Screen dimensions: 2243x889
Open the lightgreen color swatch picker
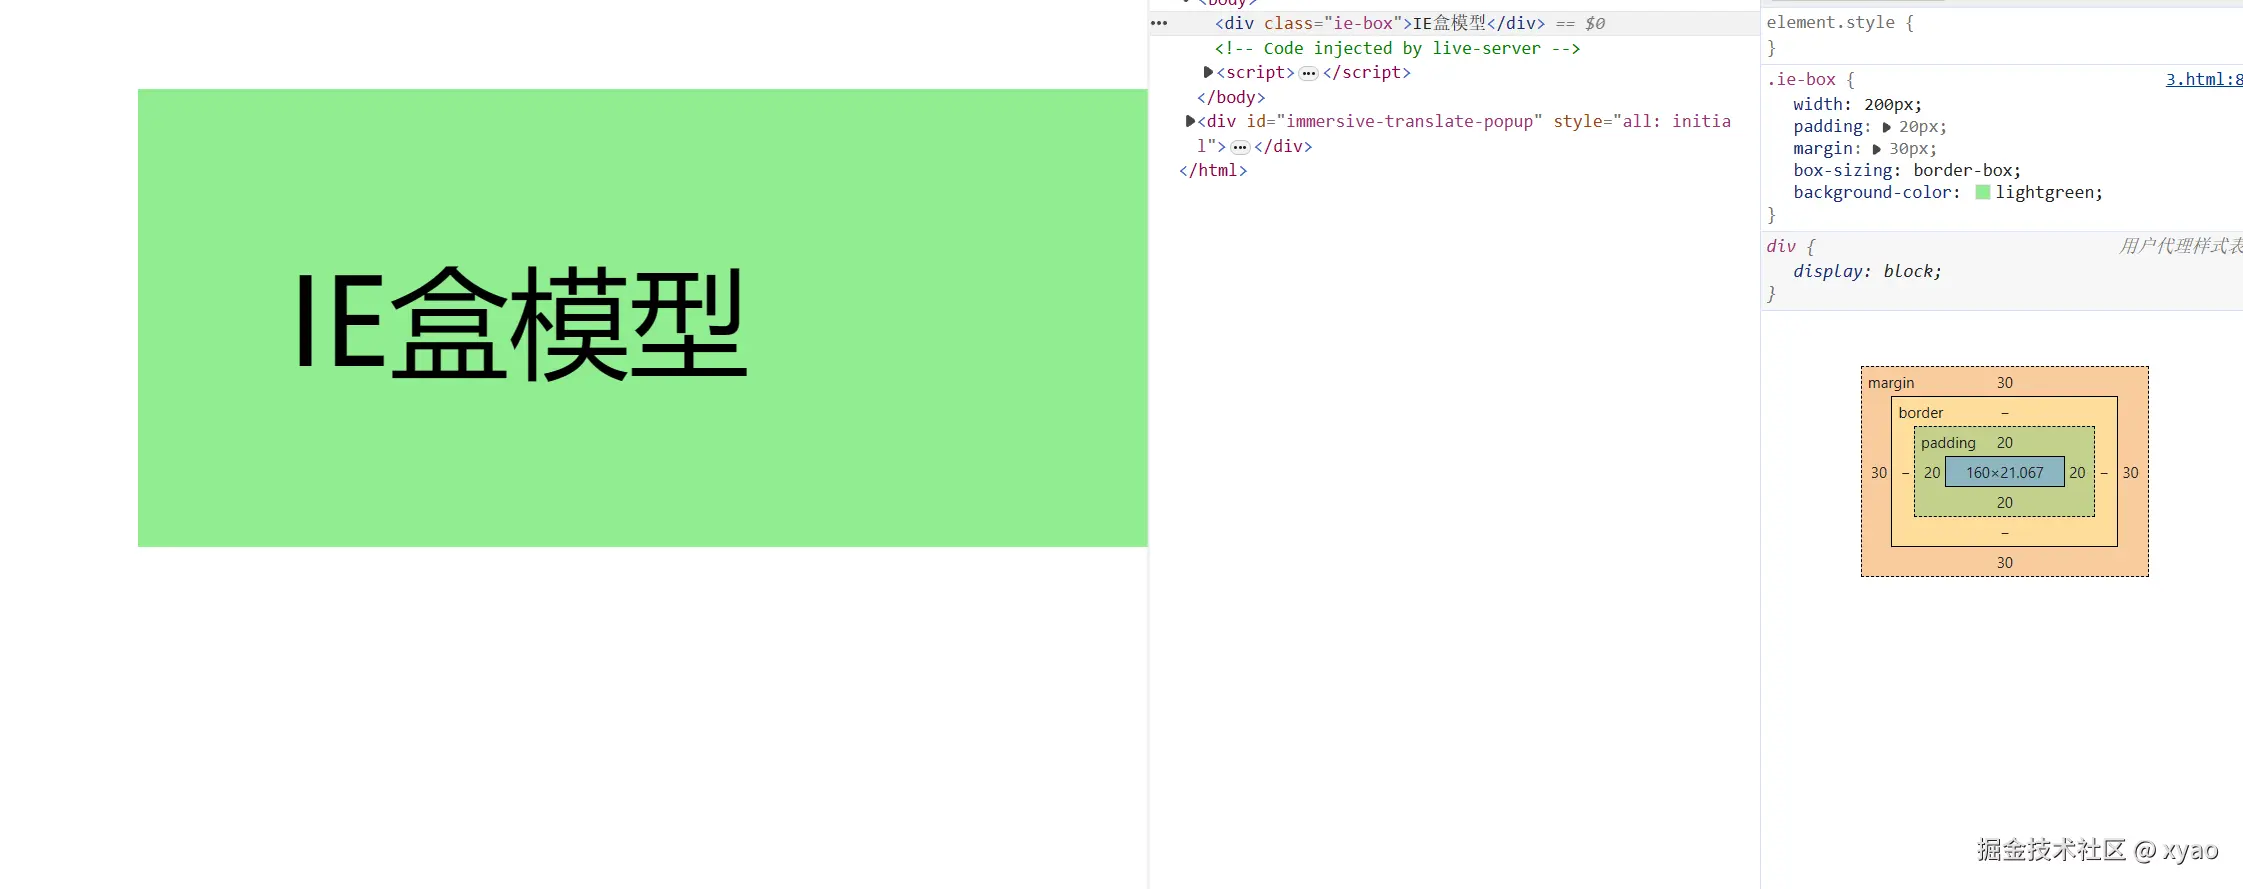[x=1983, y=192]
